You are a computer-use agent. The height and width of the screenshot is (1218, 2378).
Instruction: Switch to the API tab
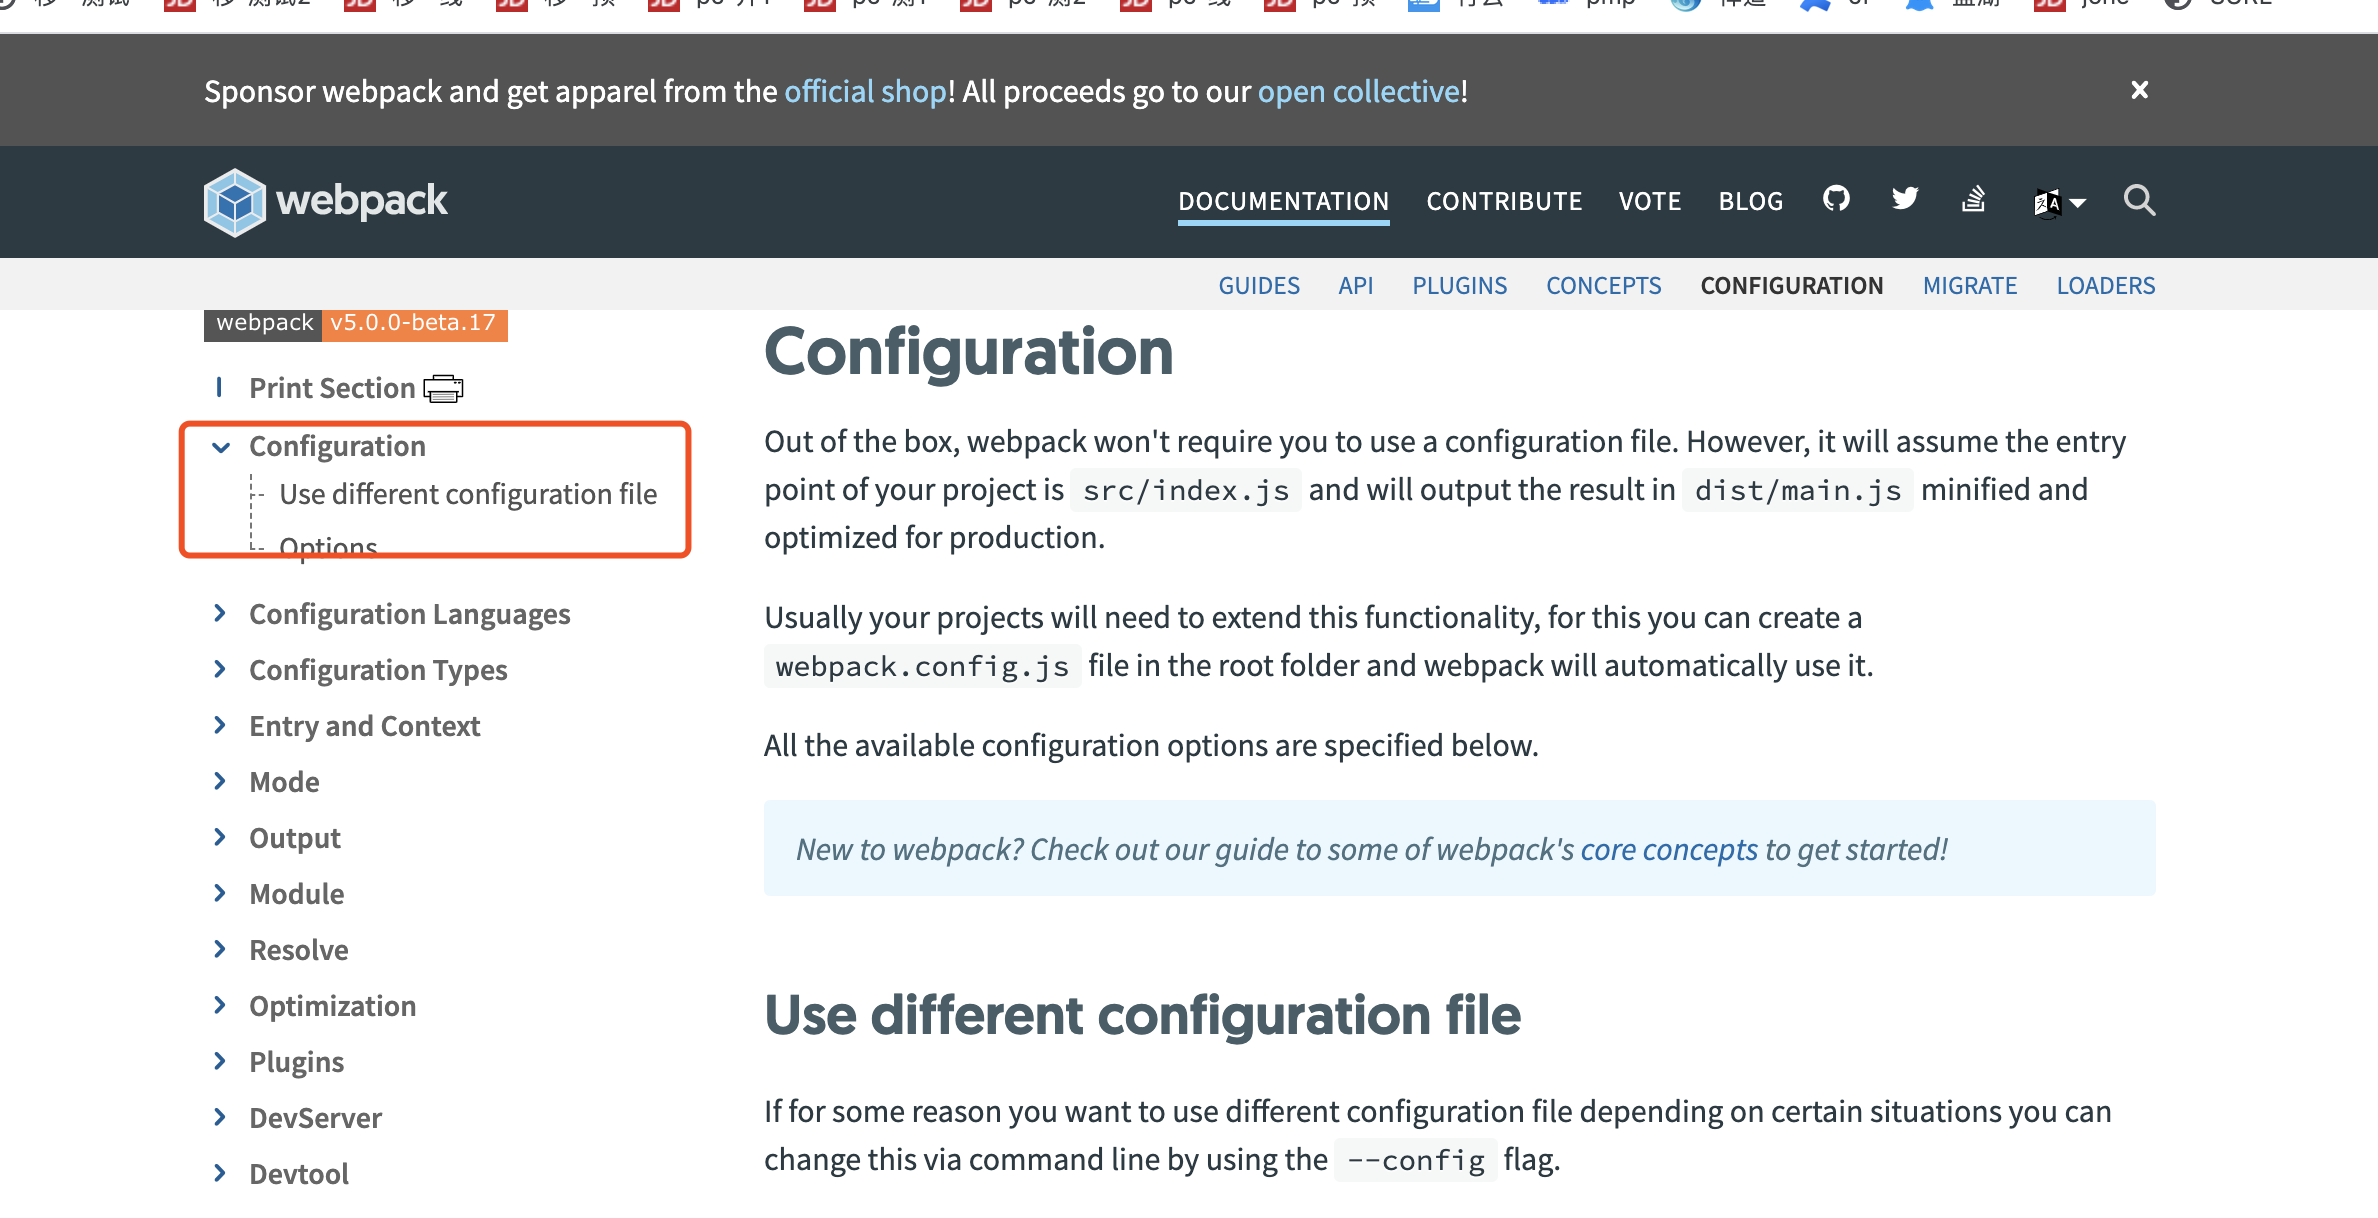pos(1356,285)
